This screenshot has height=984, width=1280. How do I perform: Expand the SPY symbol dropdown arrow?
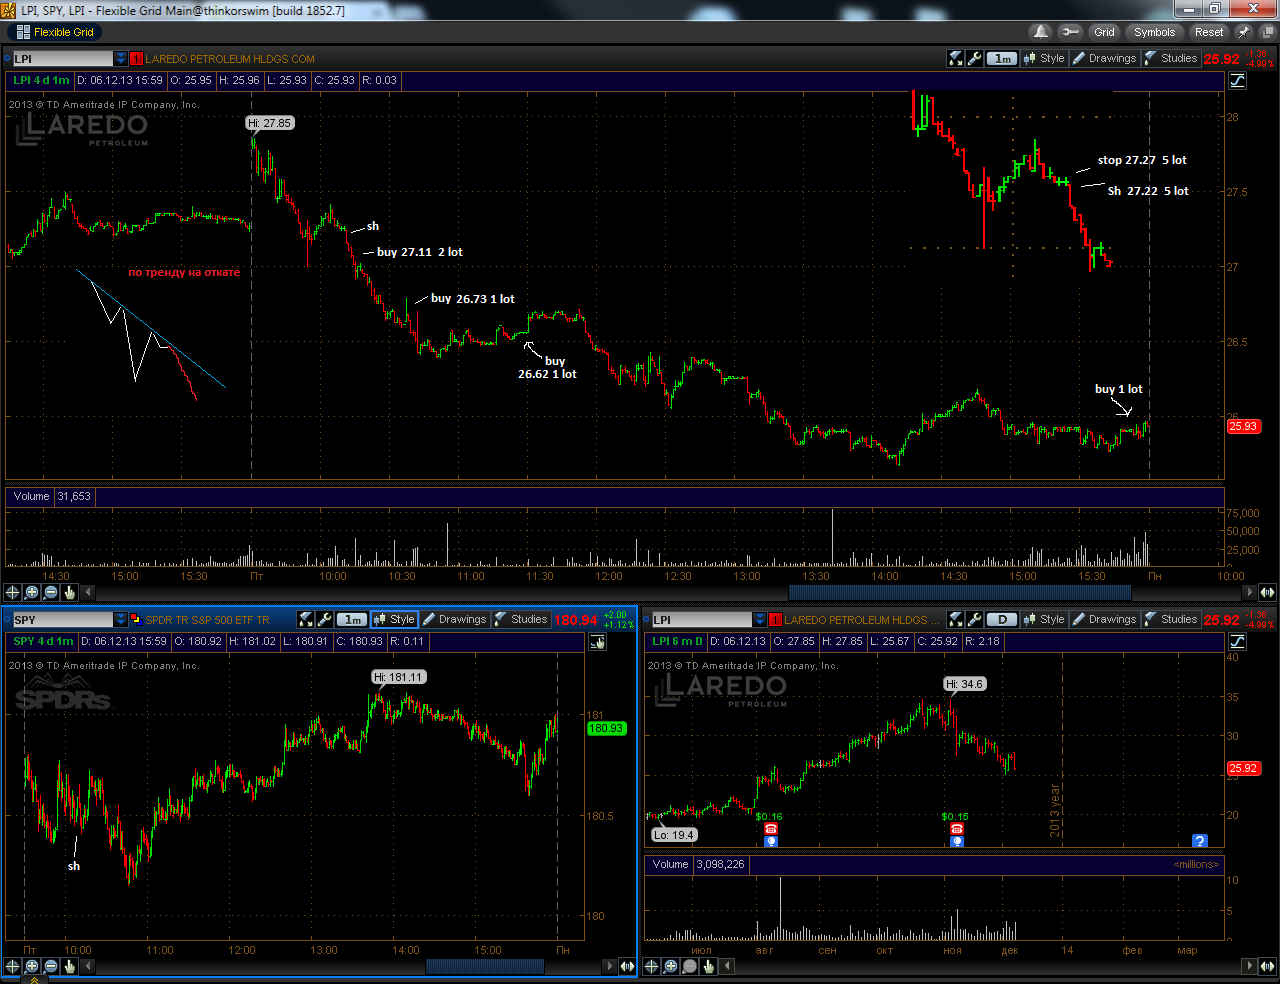pos(121,620)
